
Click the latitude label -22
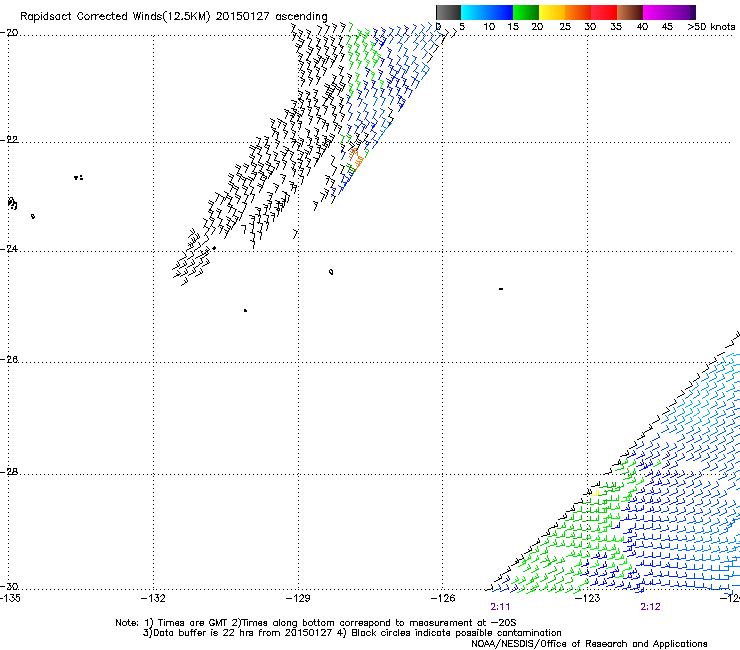(9, 140)
